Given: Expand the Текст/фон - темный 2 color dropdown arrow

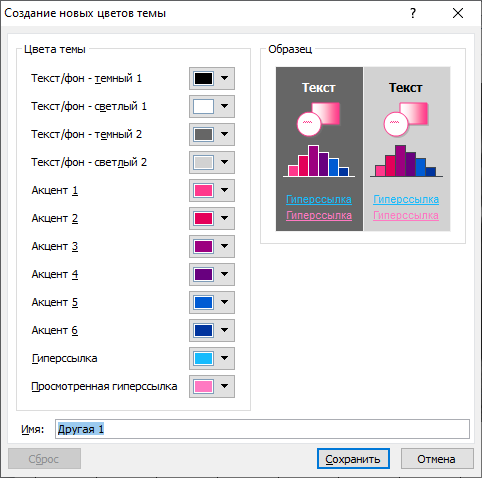Looking at the screenshot, I should pos(225,134).
